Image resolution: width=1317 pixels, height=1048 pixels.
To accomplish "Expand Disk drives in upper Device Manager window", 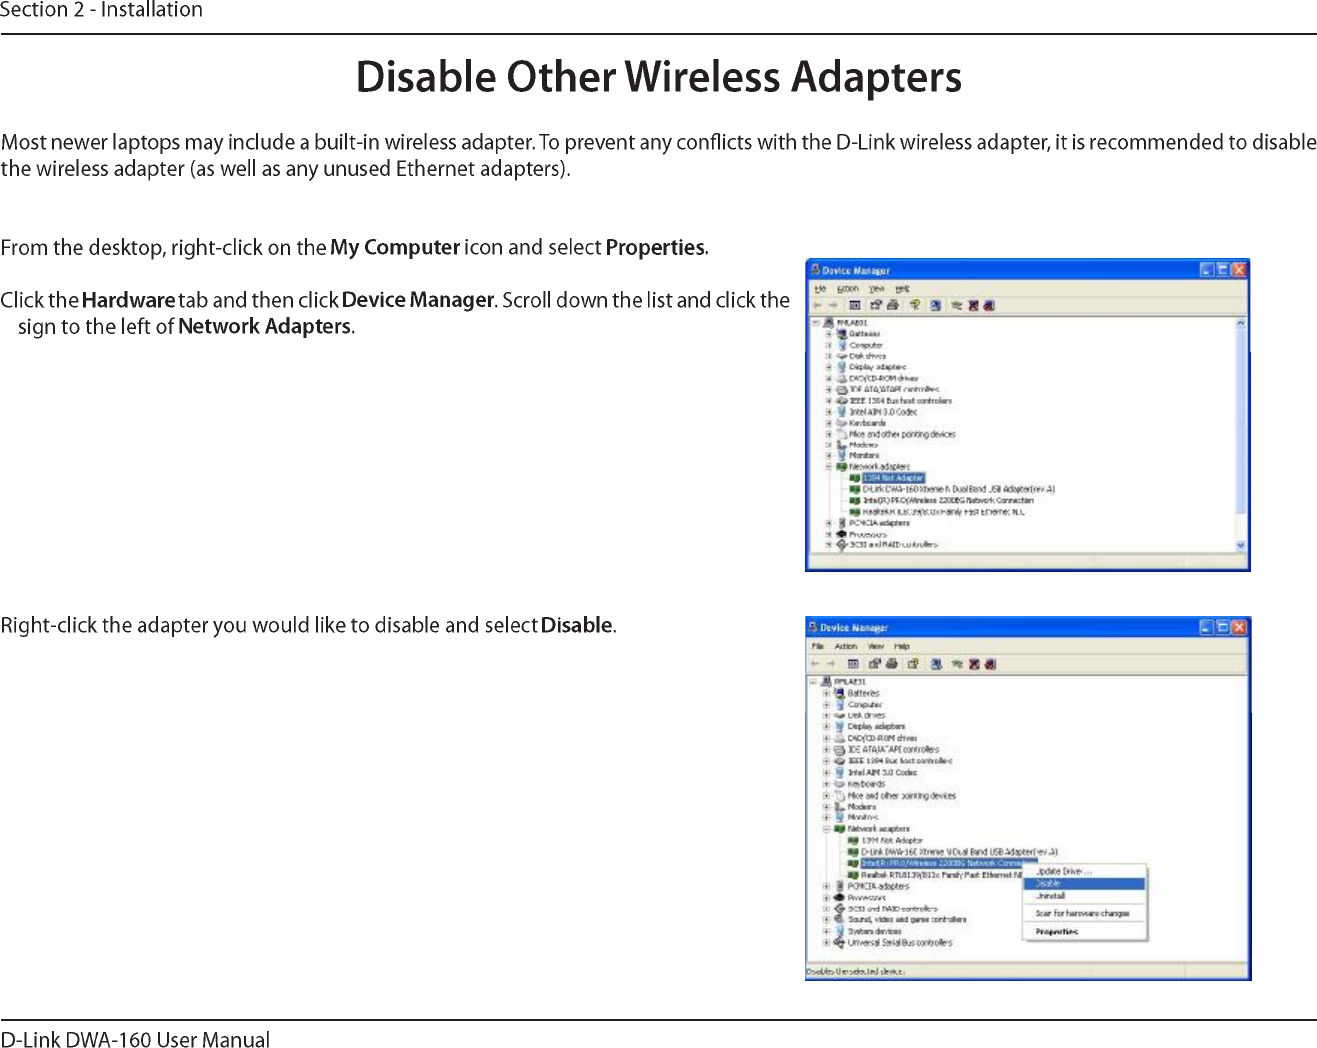I will (828, 356).
